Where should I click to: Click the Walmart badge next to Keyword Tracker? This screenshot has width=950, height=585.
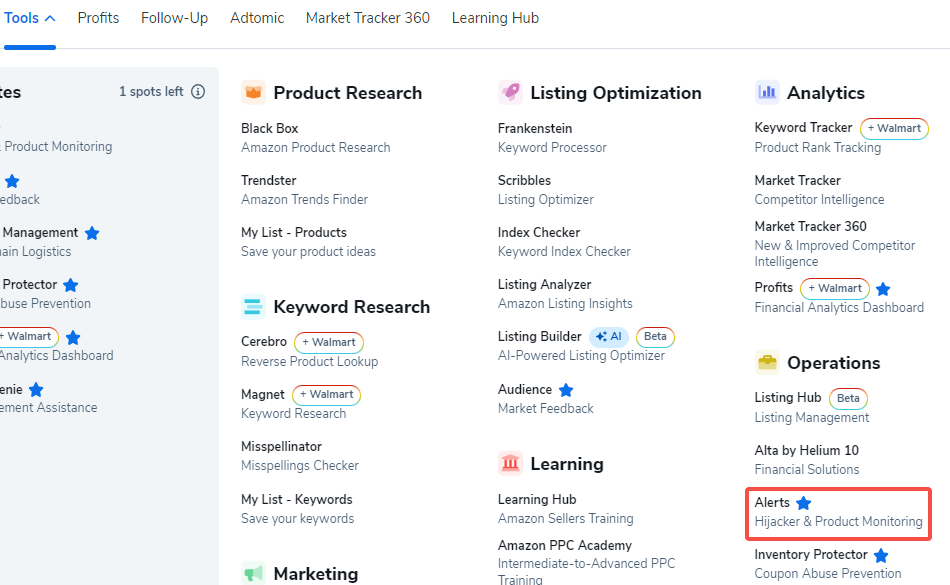coord(894,128)
